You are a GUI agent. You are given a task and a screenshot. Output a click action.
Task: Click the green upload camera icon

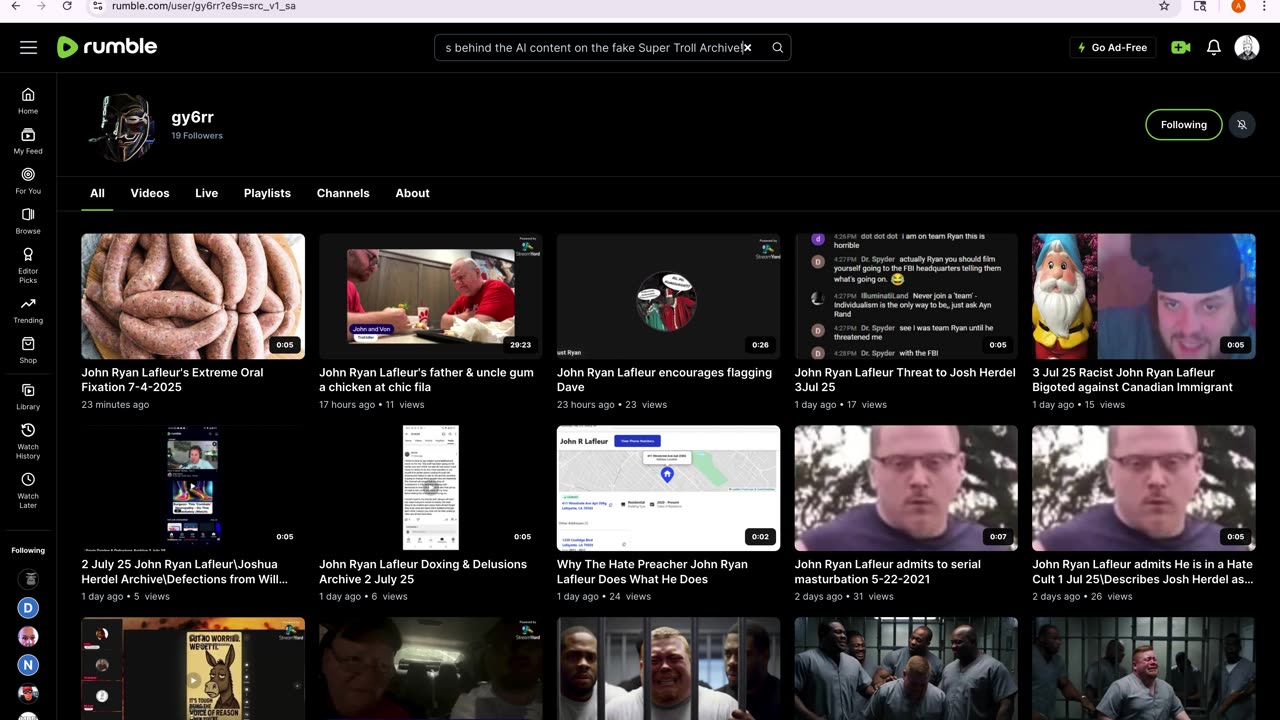click(1181, 47)
